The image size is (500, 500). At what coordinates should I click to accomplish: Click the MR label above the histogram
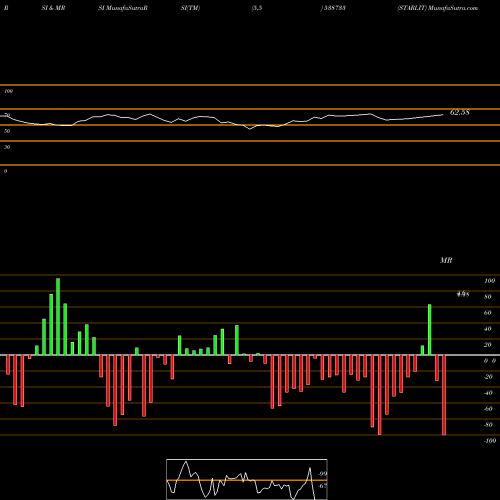[446, 260]
